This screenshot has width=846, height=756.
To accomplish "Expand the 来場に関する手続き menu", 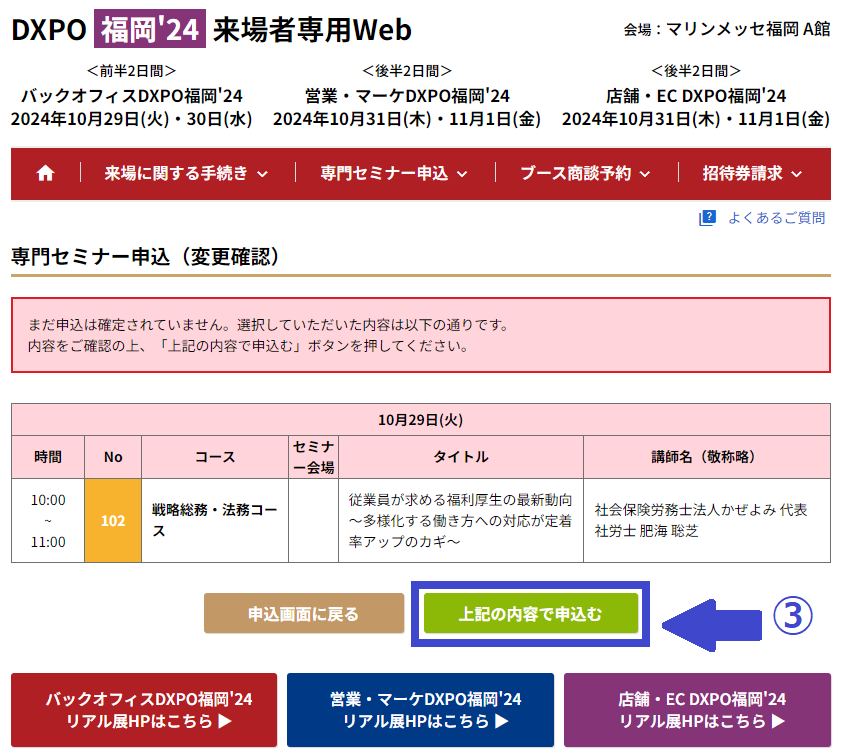I will coord(187,173).
